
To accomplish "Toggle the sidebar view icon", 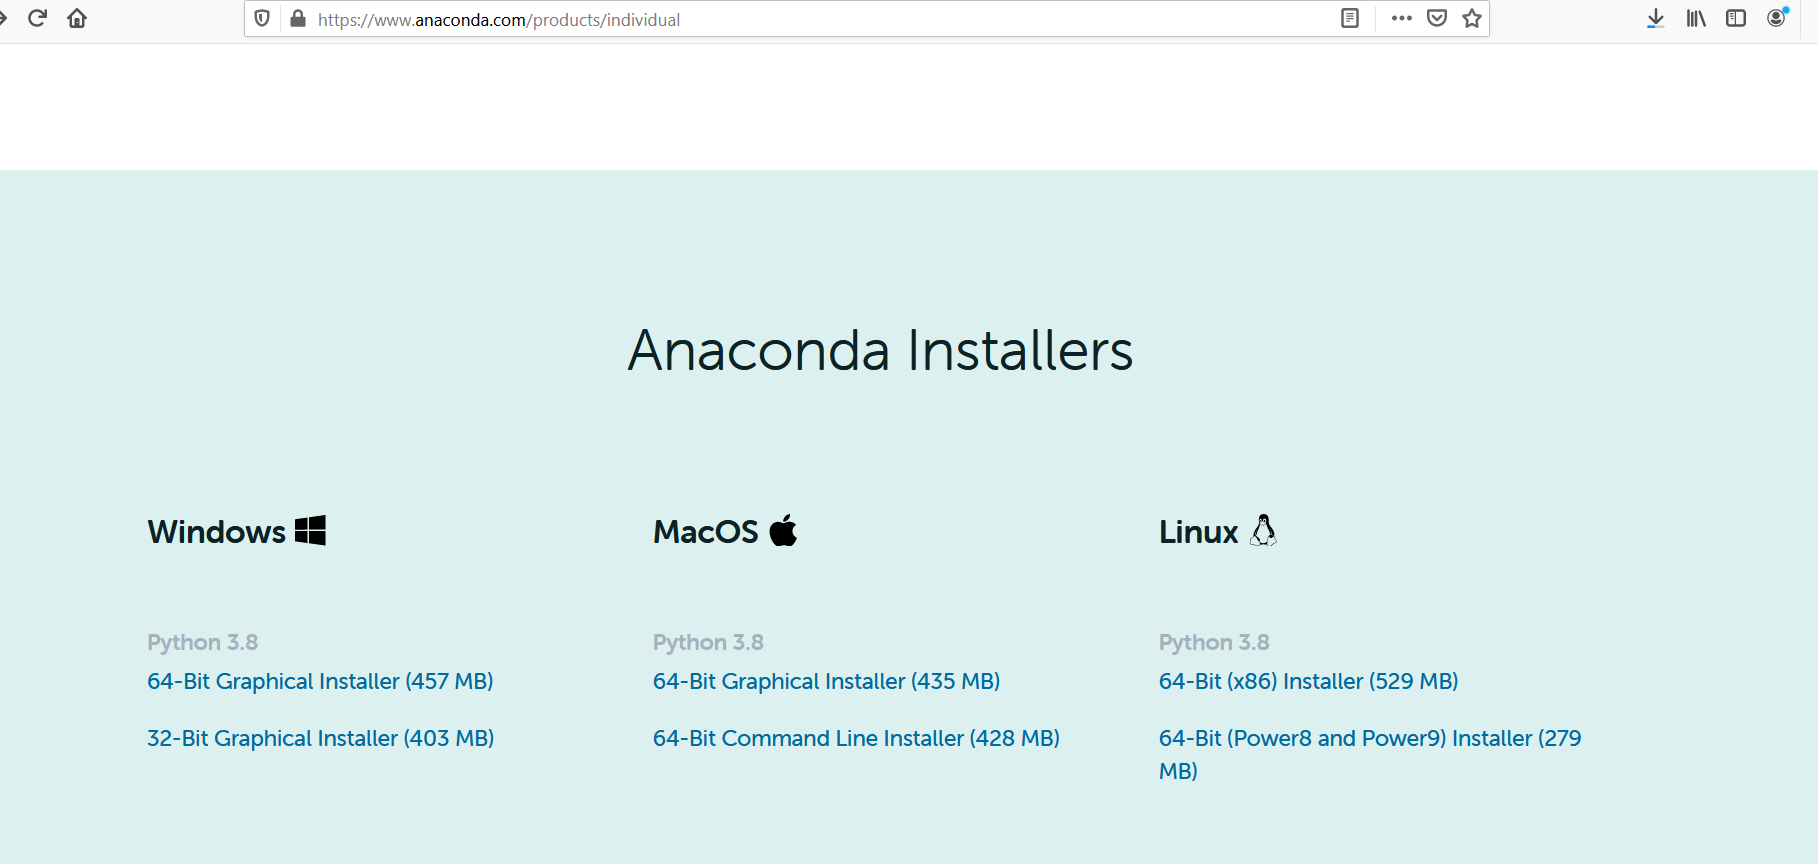I will [1736, 18].
